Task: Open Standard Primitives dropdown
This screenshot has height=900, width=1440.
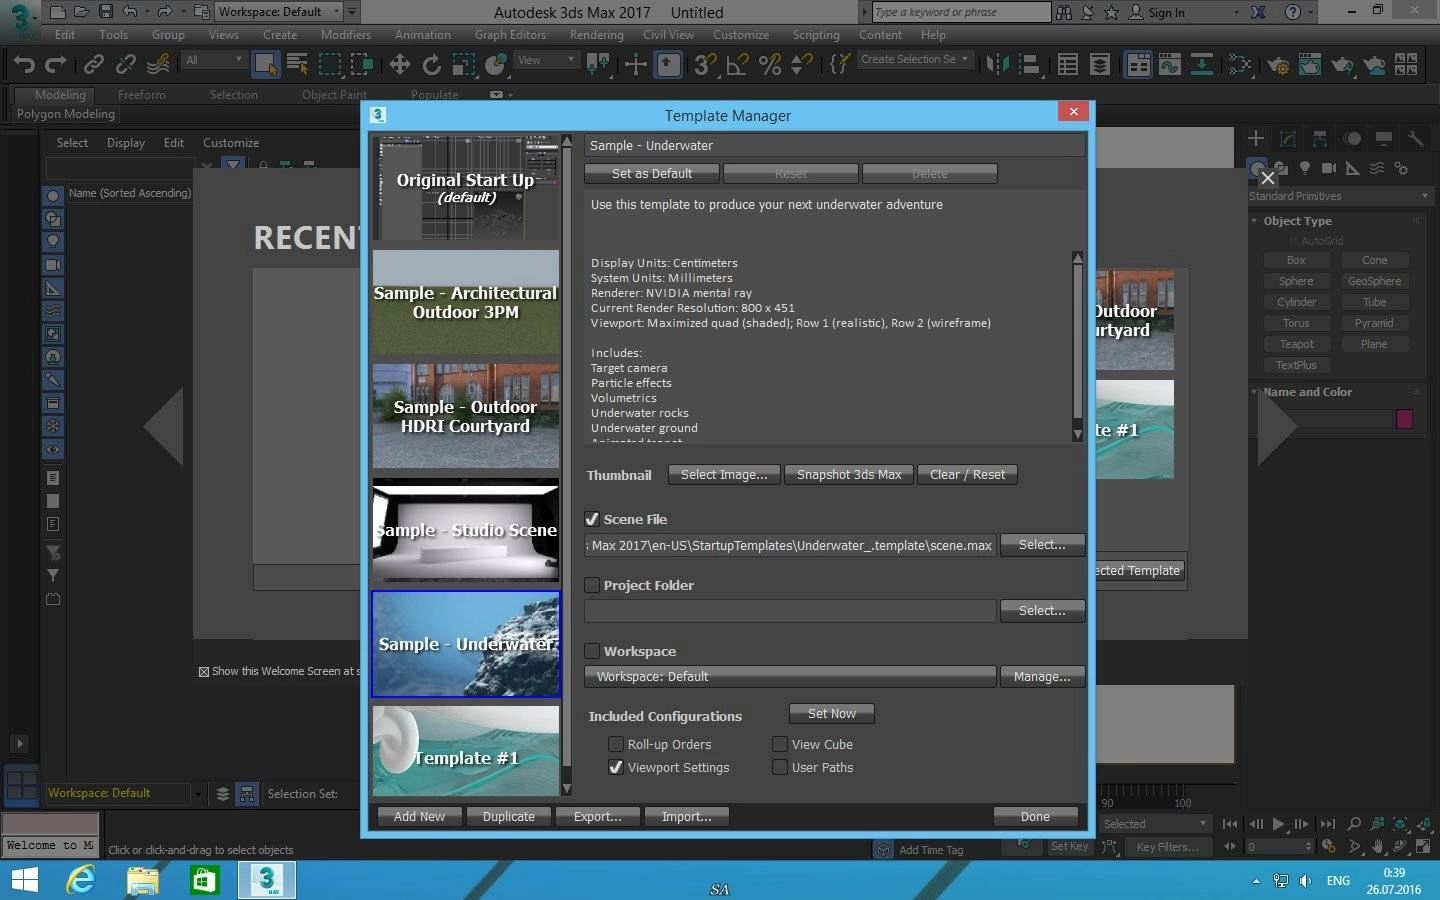Action: [x=1339, y=196]
